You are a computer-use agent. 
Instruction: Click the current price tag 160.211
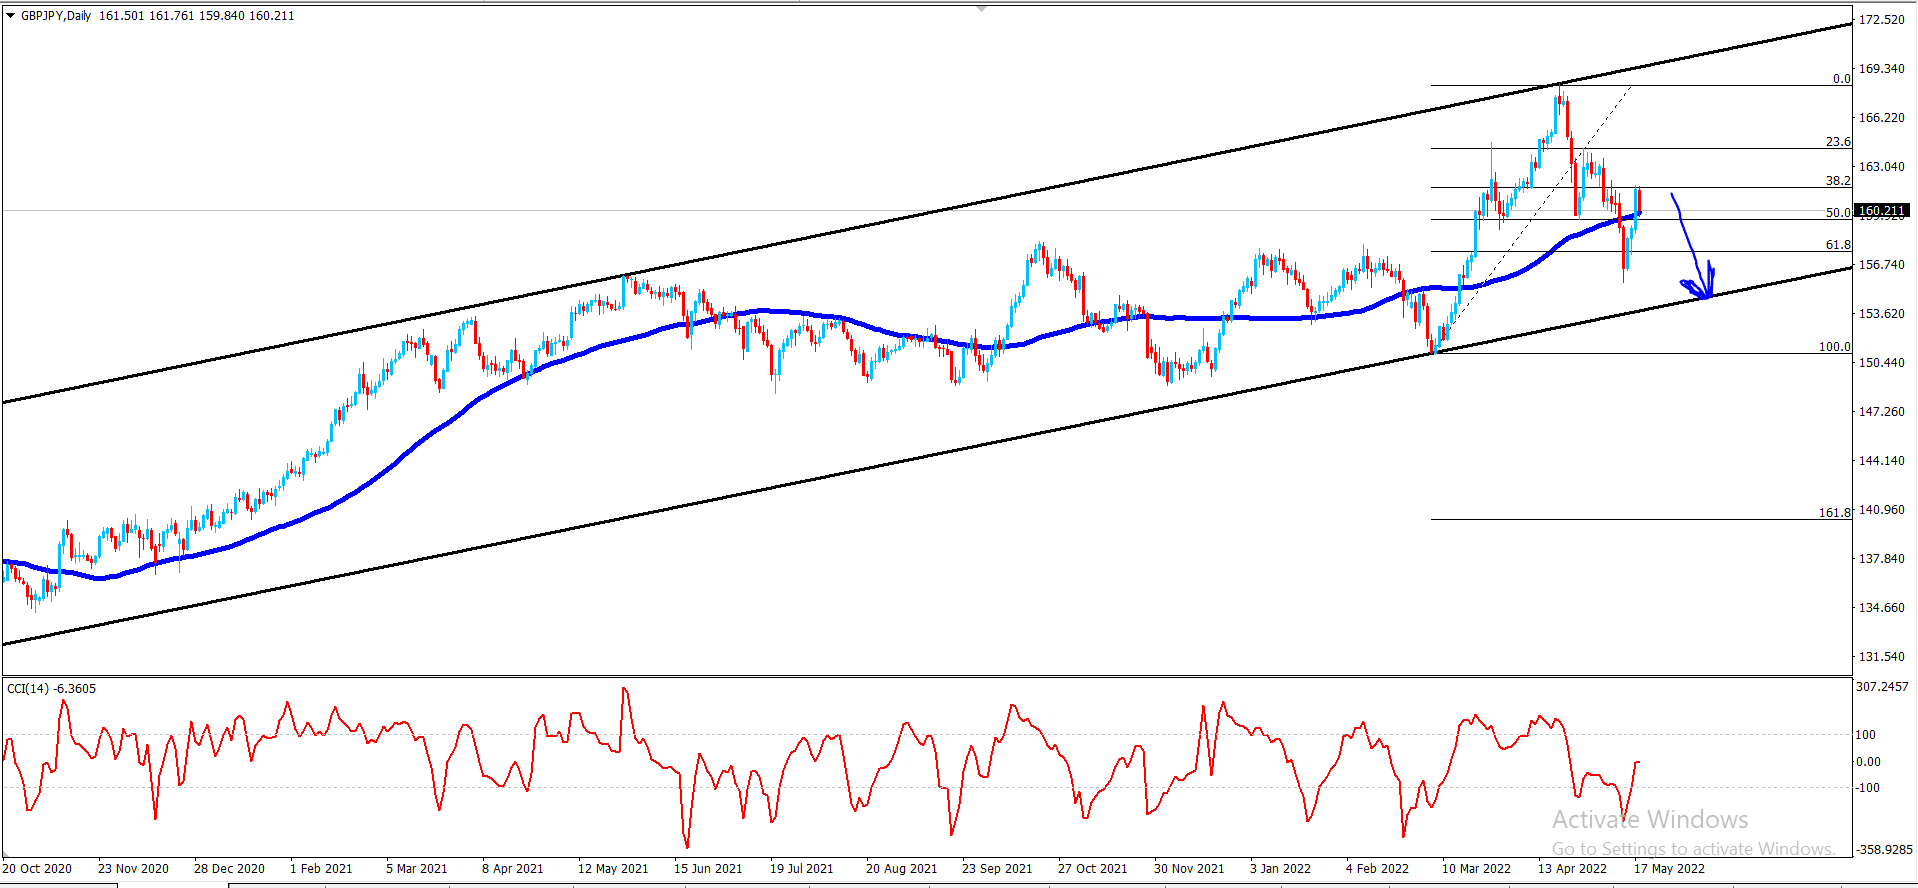point(1882,211)
